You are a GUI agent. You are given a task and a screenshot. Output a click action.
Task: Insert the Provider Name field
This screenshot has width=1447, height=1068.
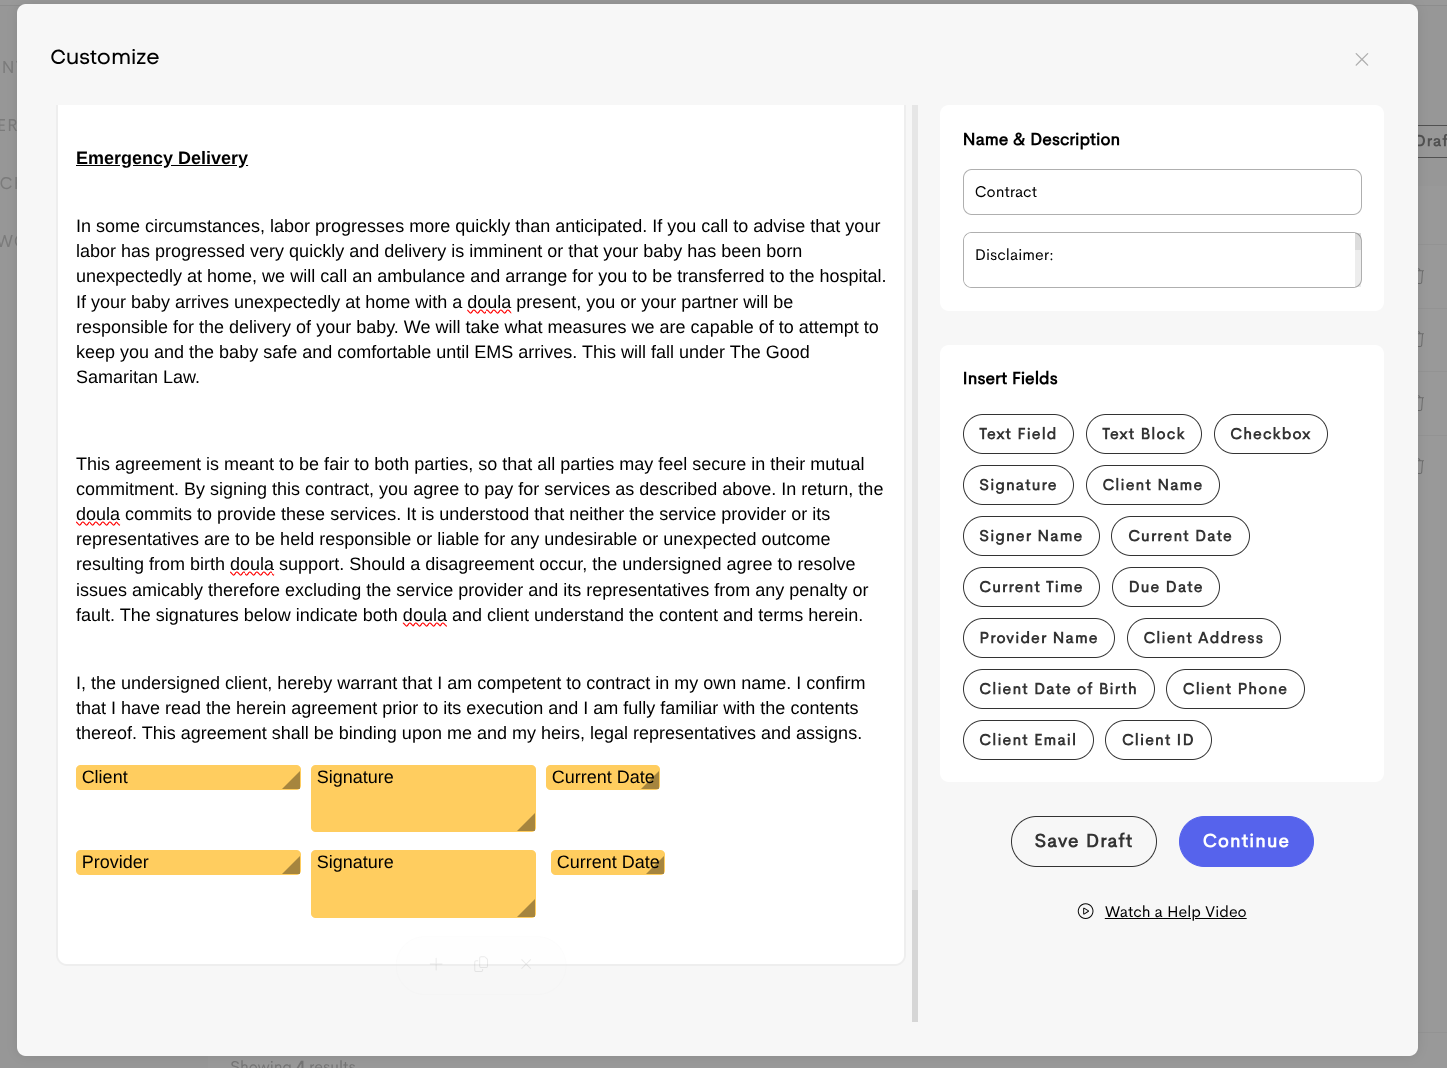point(1038,638)
